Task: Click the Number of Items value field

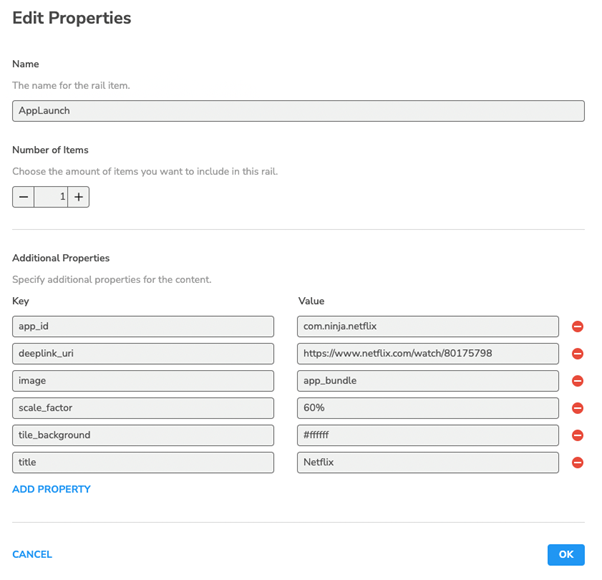Action: coord(51,197)
